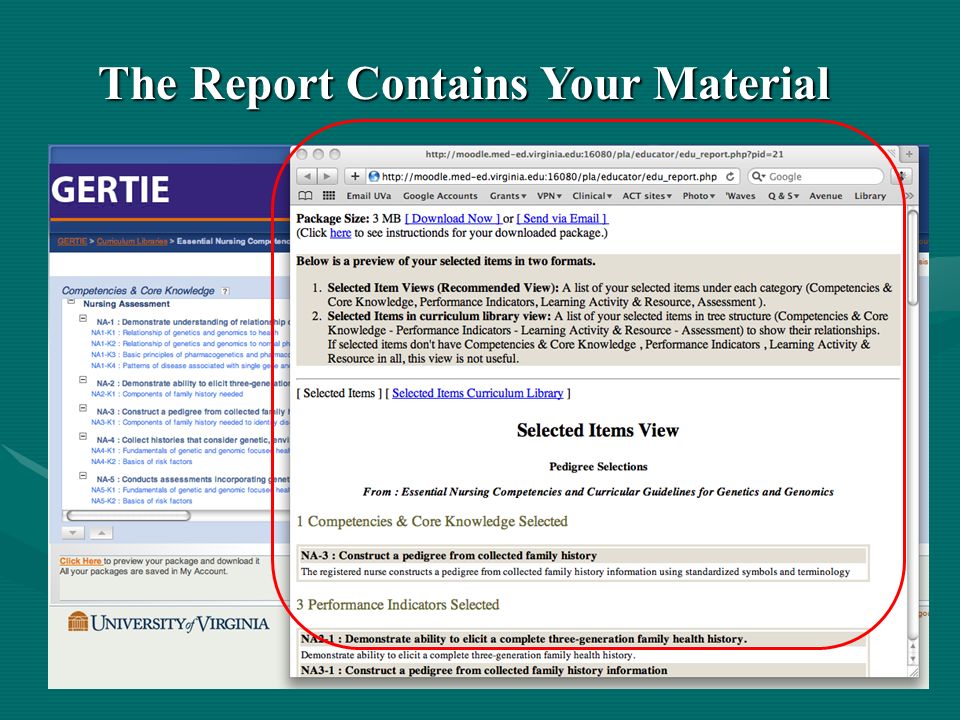Click the help question mark beside Competencies & Core Knowledge
Image resolution: width=960 pixels, height=720 pixels.
click(x=225, y=291)
